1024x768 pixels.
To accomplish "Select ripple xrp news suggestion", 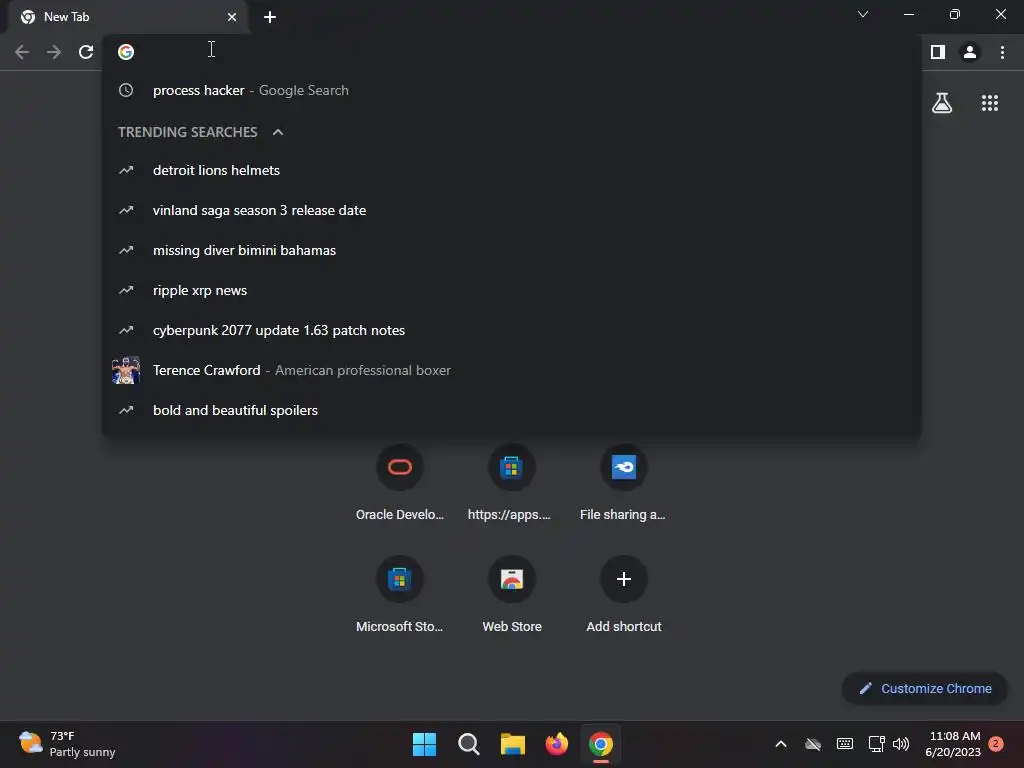I will click(x=511, y=290).
